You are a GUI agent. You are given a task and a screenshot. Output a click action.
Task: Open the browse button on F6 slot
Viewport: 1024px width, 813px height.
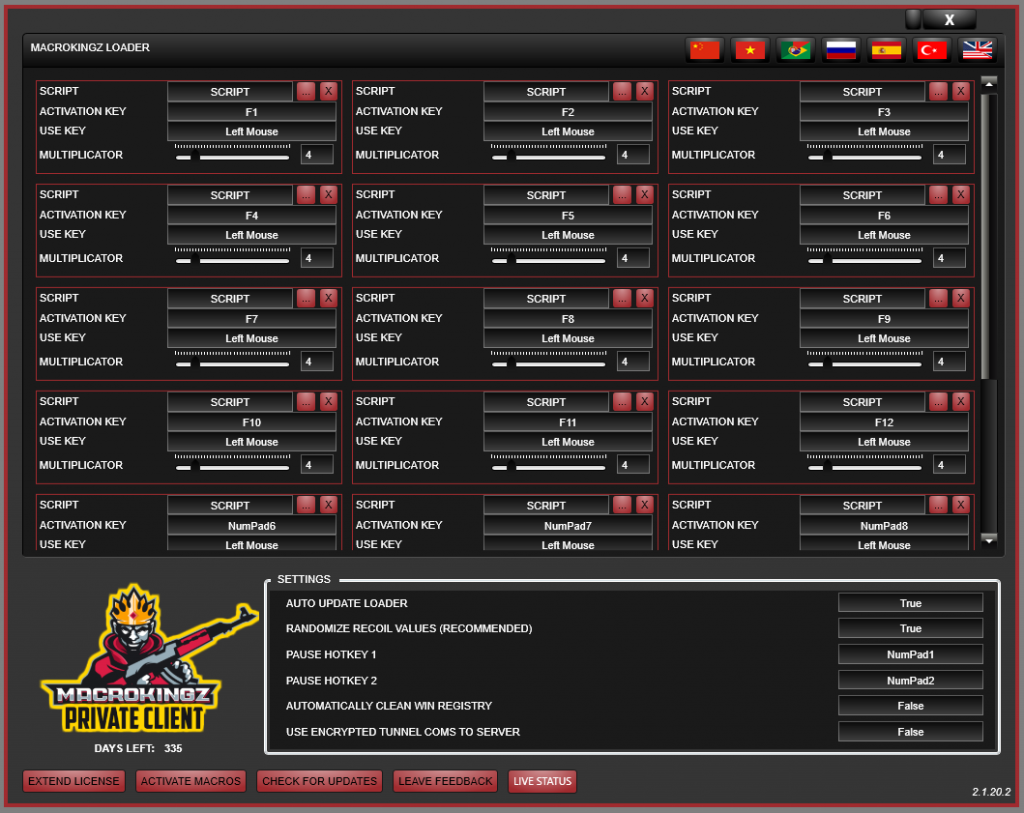coord(938,195)
